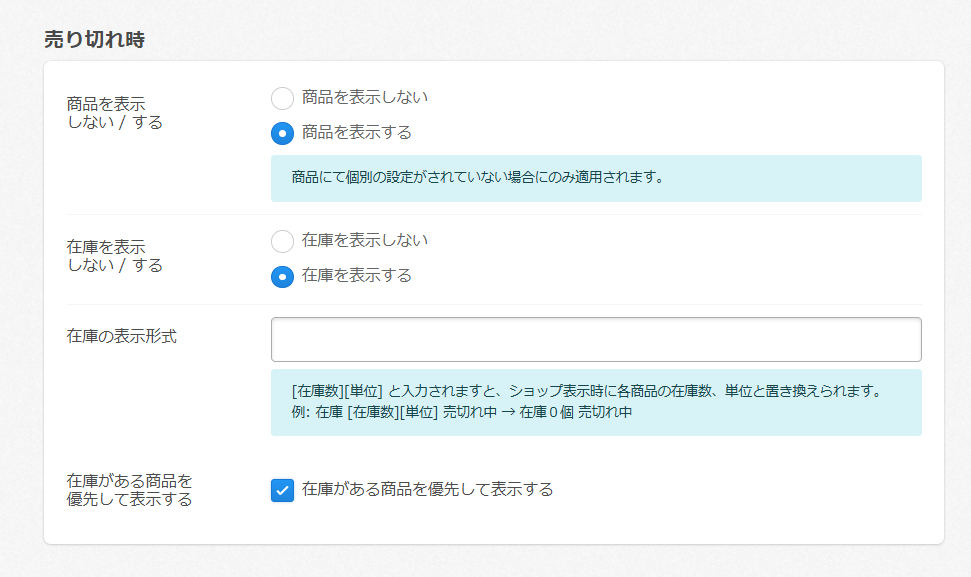Choose the 在庫を表示する radio circle
The height and width of the screenshot is (577, 971).
283,276
